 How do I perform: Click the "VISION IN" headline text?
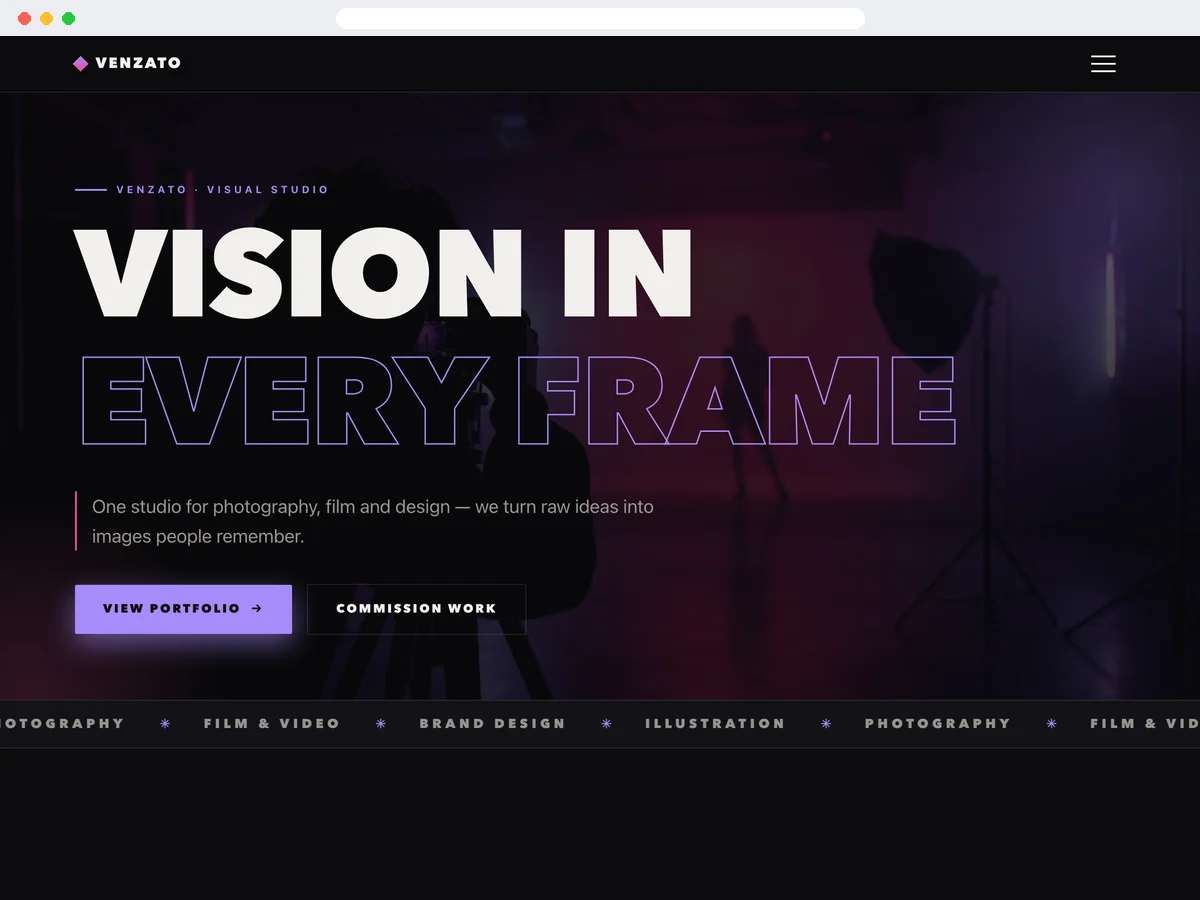coord(384,272)
